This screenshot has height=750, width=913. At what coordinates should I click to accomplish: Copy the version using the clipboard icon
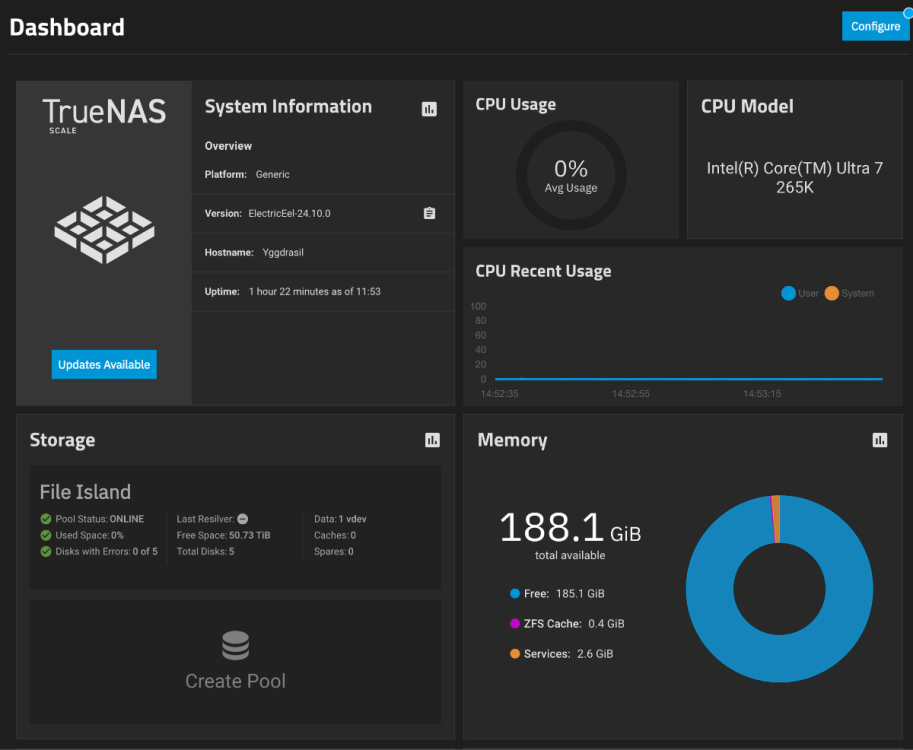[x=429, y=213]
